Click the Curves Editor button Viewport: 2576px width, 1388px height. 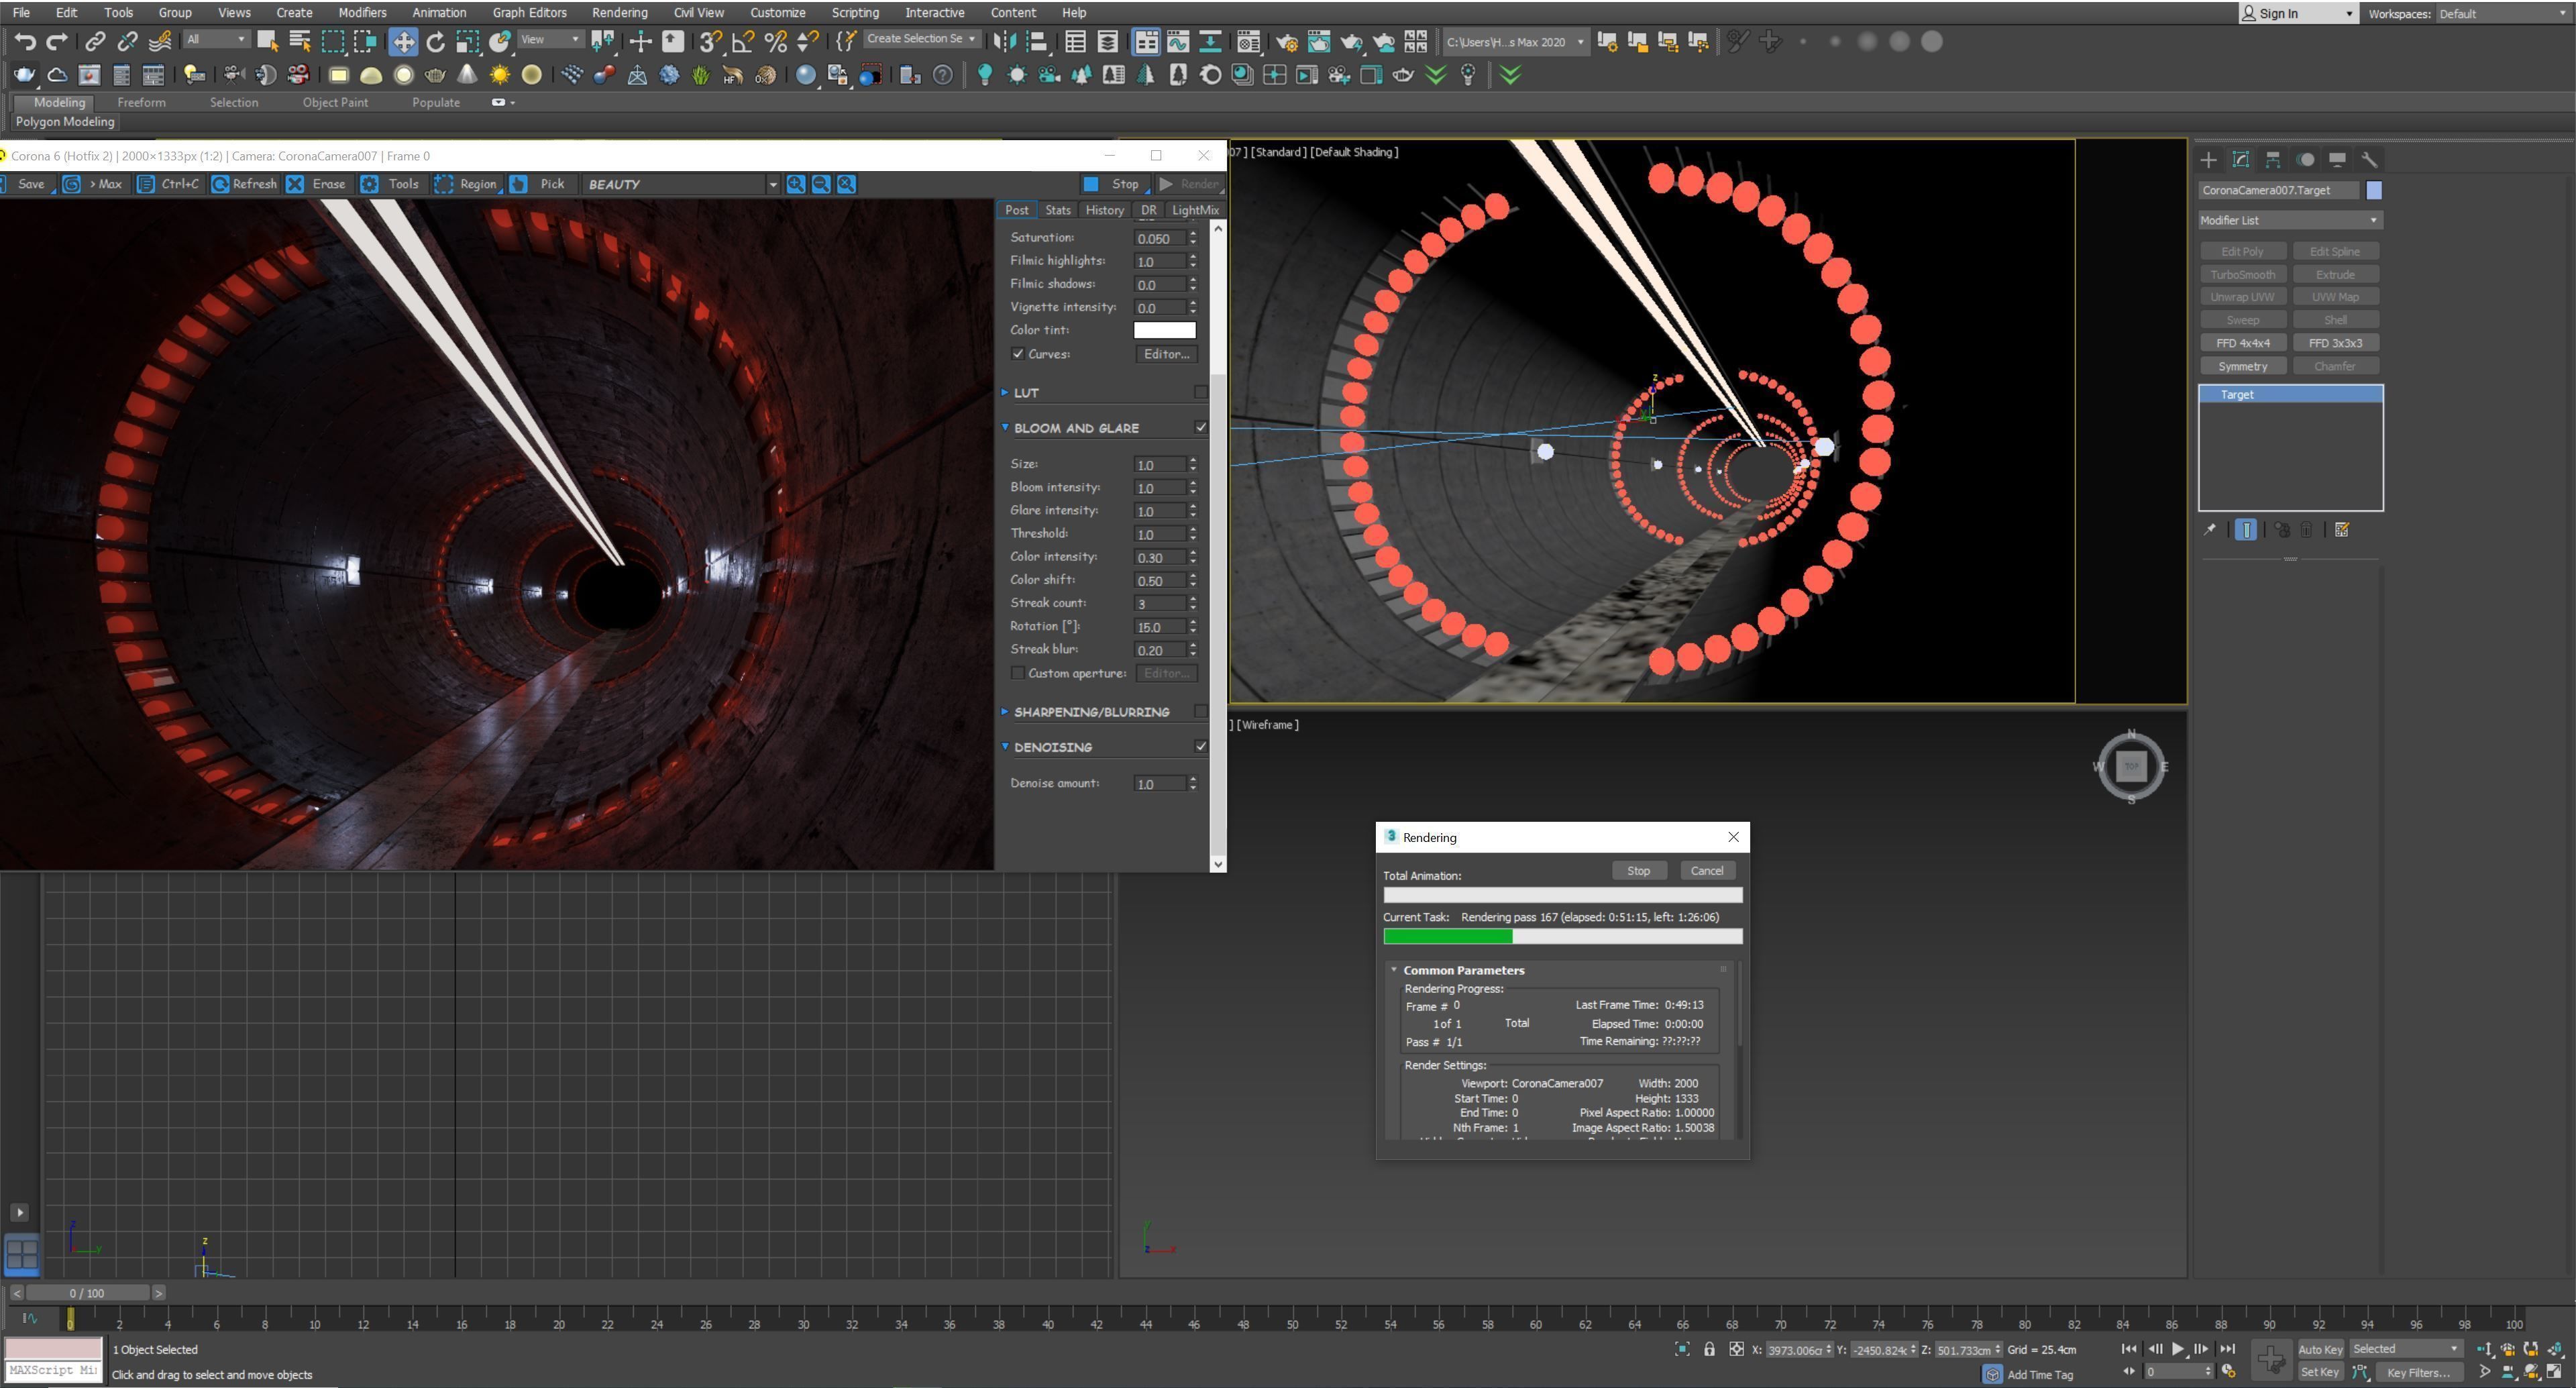(1166, 354)
